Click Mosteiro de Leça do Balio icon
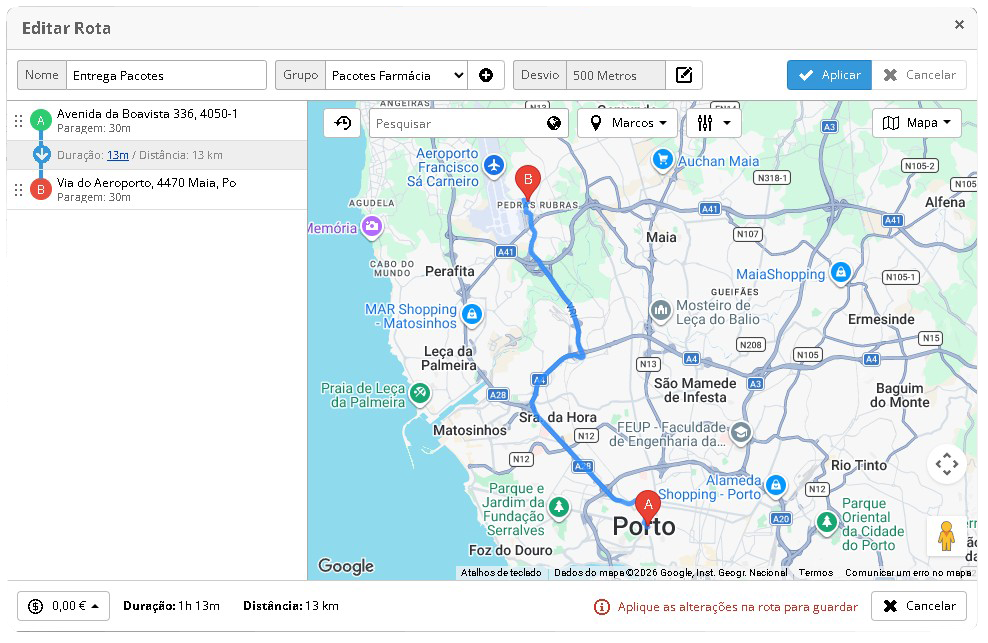 coord(660,310)
